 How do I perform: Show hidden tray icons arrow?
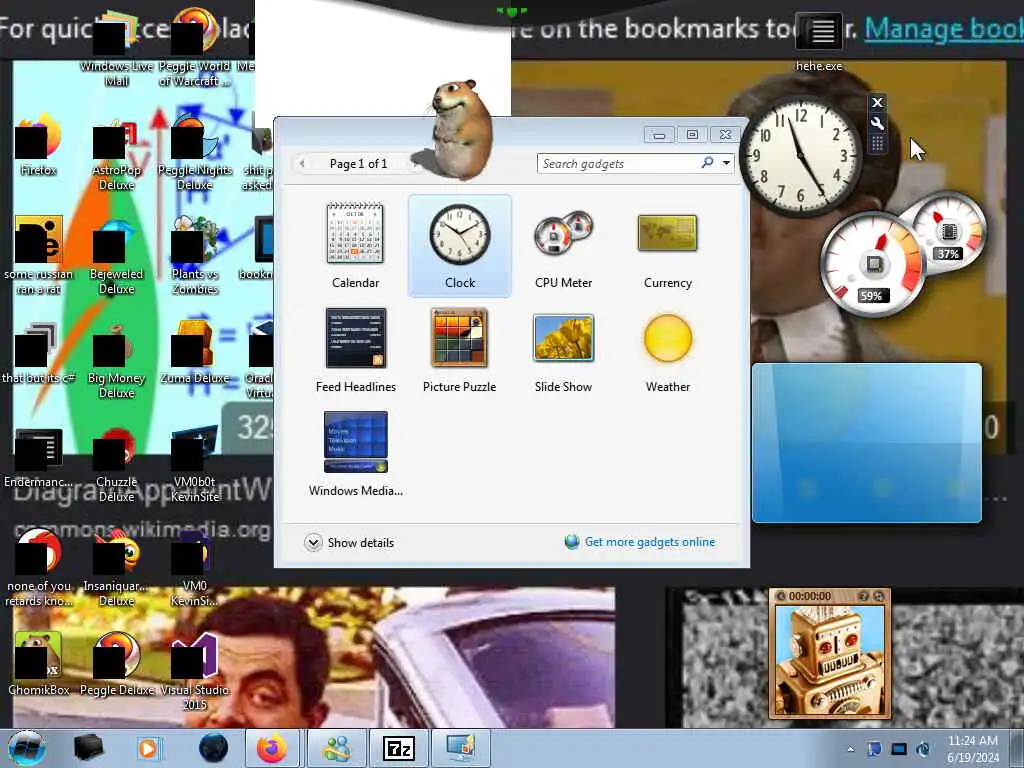(850, 749)
